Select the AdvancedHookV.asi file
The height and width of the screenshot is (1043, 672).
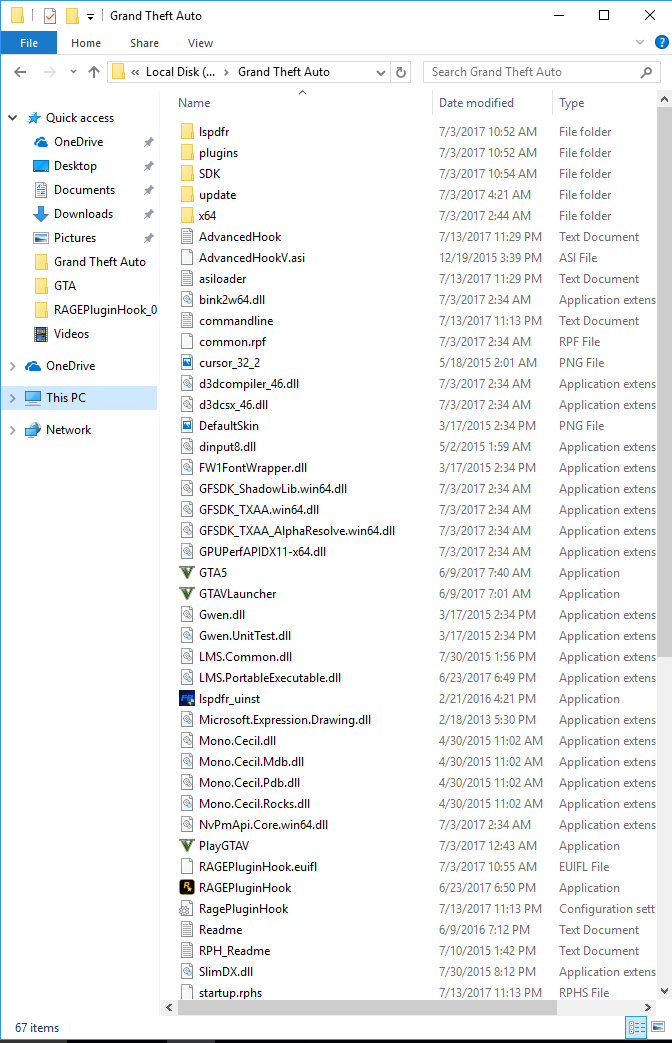[x=252, y=257]
